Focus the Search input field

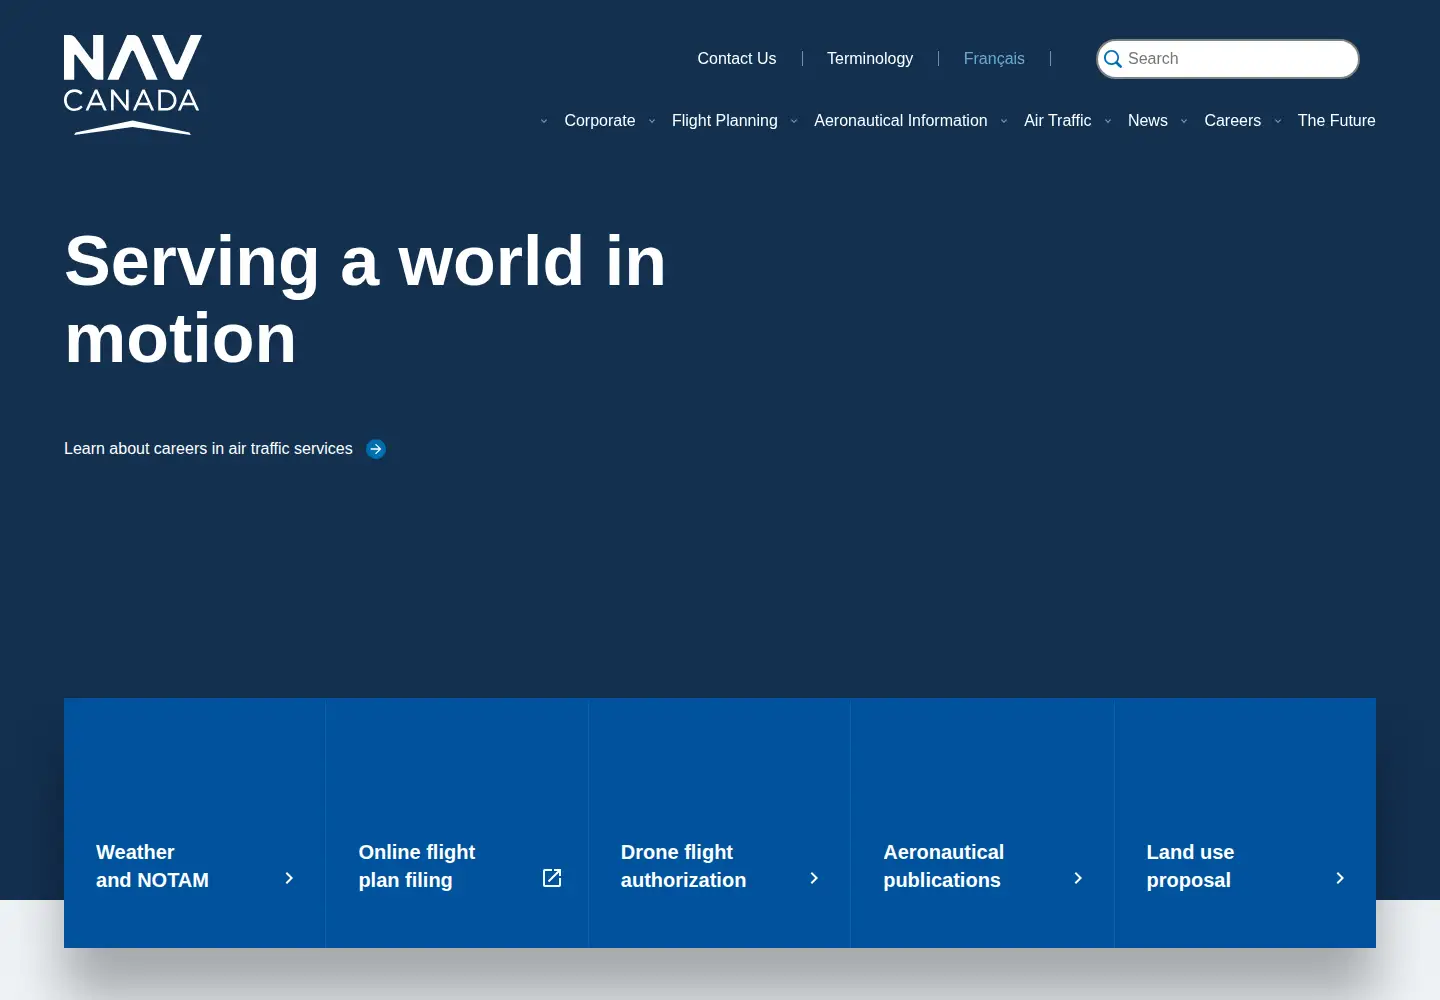(x=1228, y=59)
